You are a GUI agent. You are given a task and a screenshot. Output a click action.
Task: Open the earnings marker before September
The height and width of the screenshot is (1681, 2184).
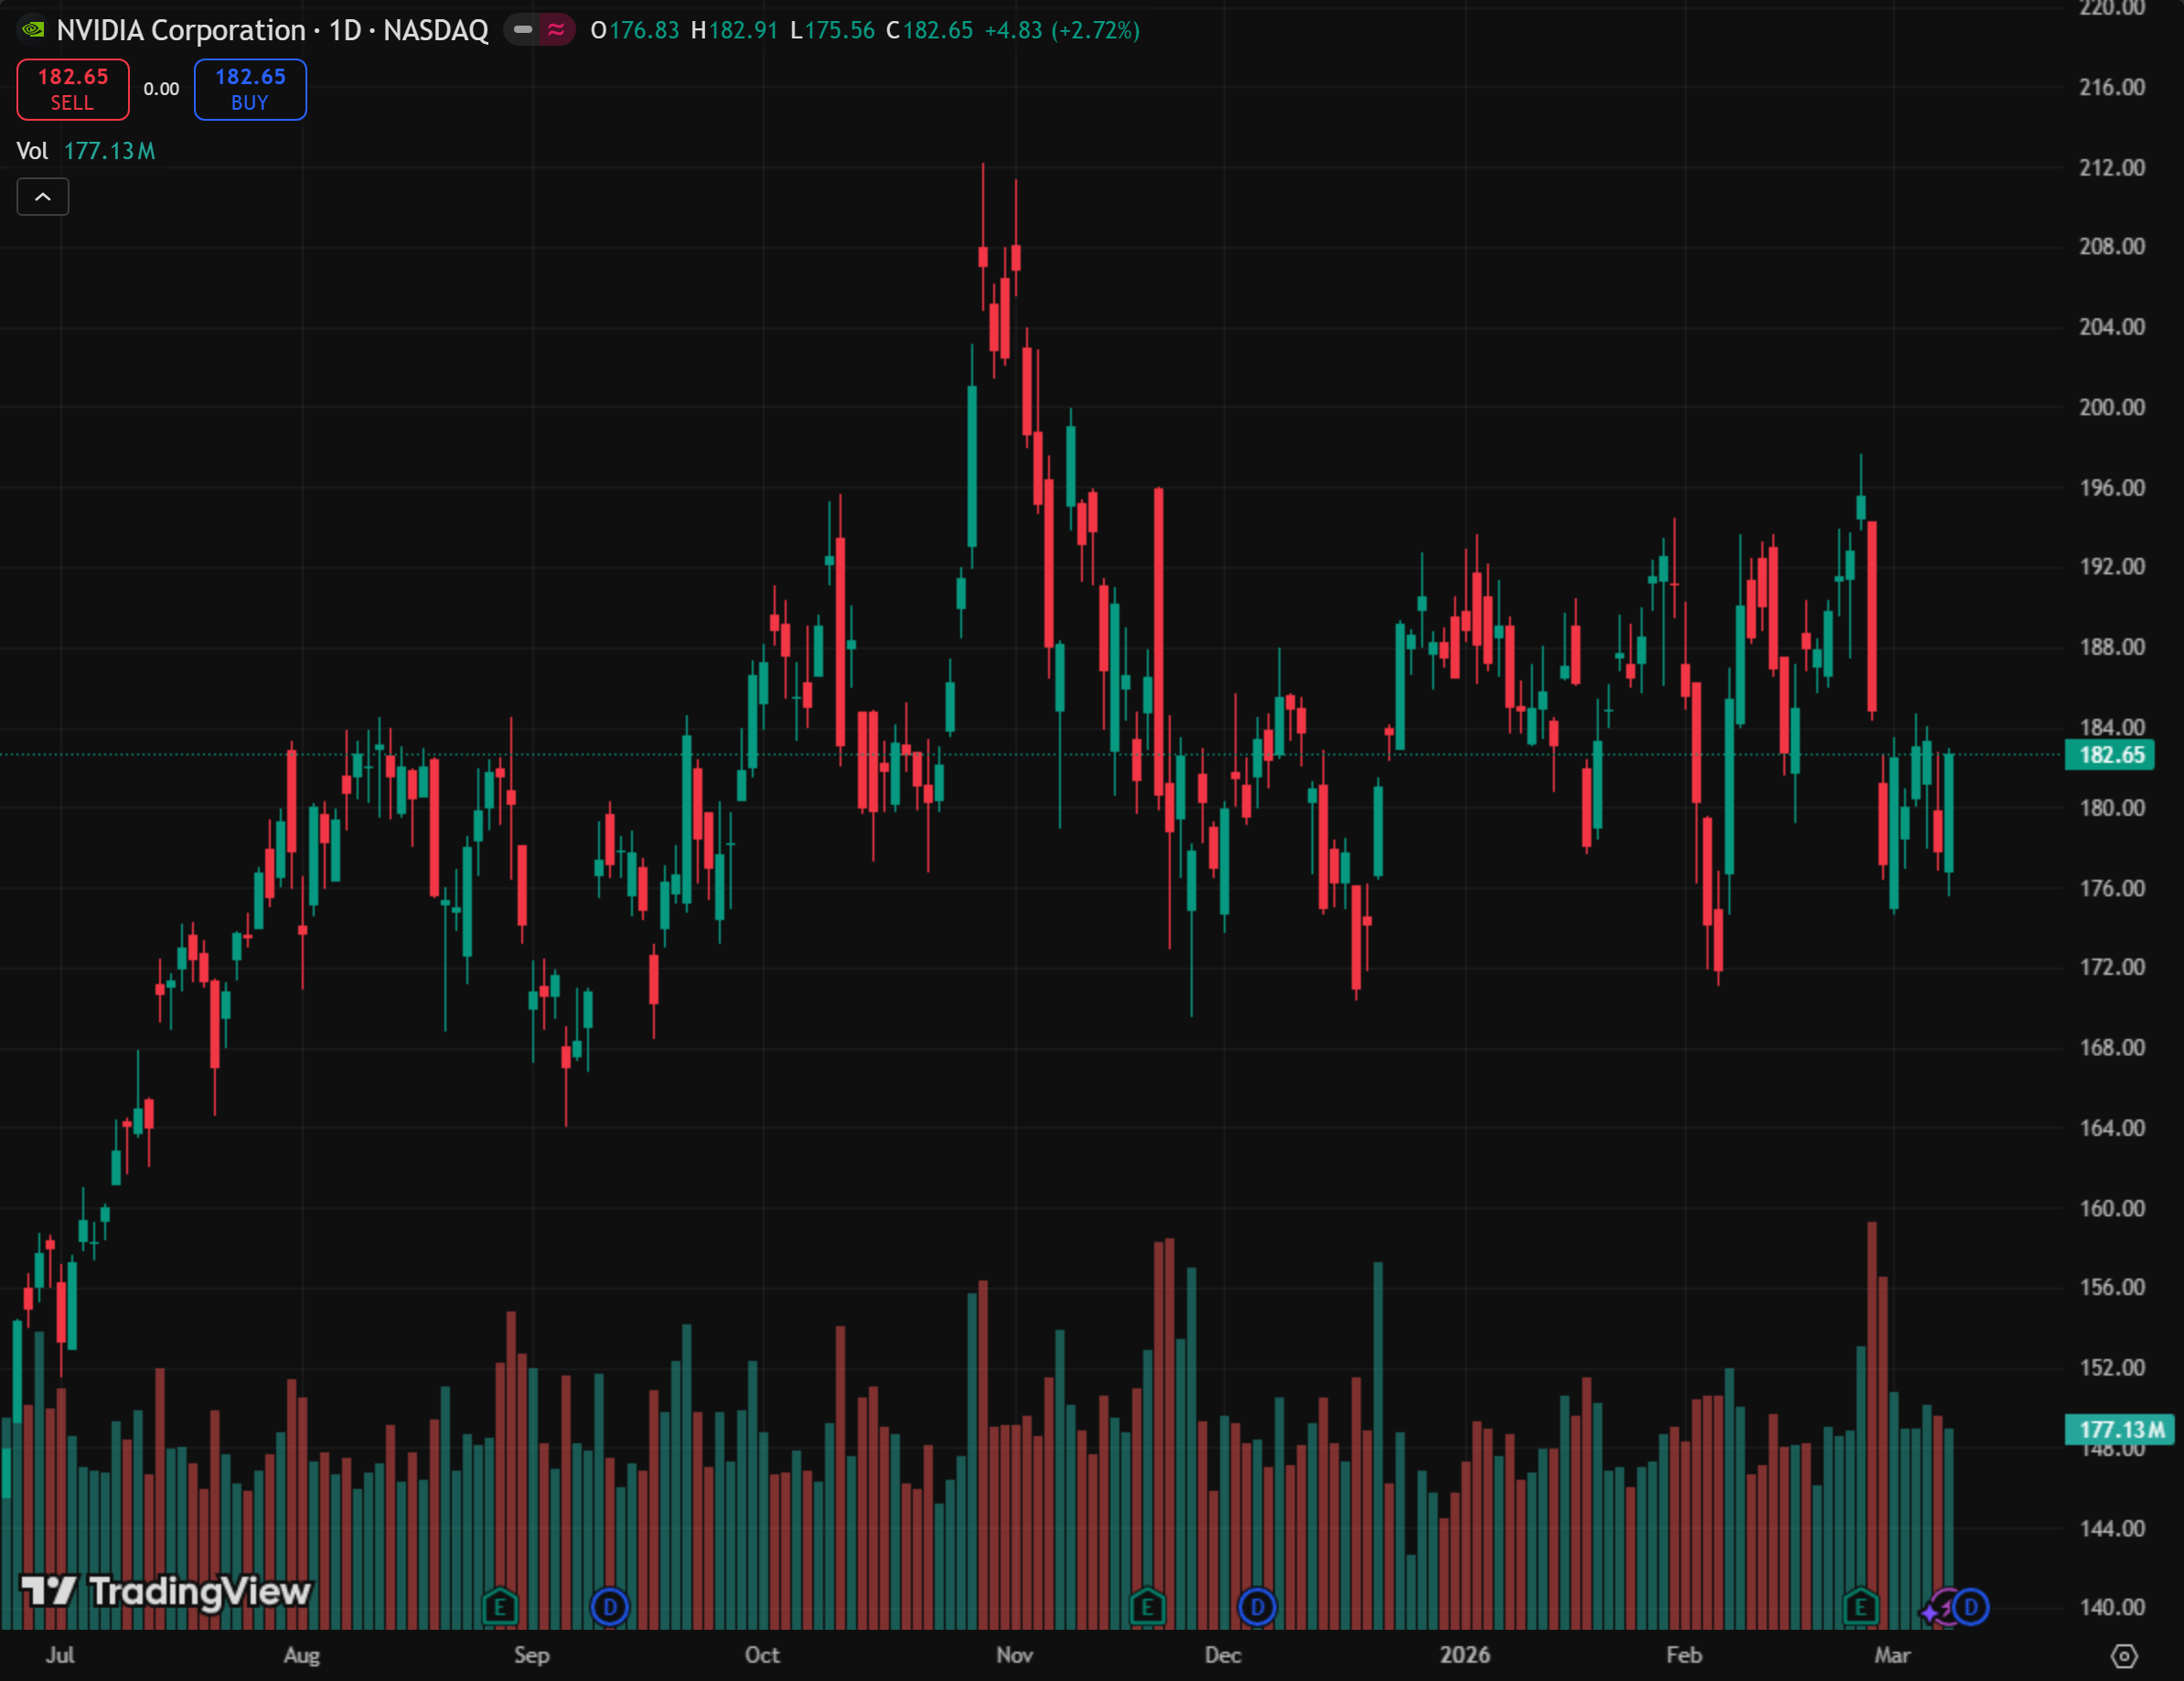tap(500, 1607)
